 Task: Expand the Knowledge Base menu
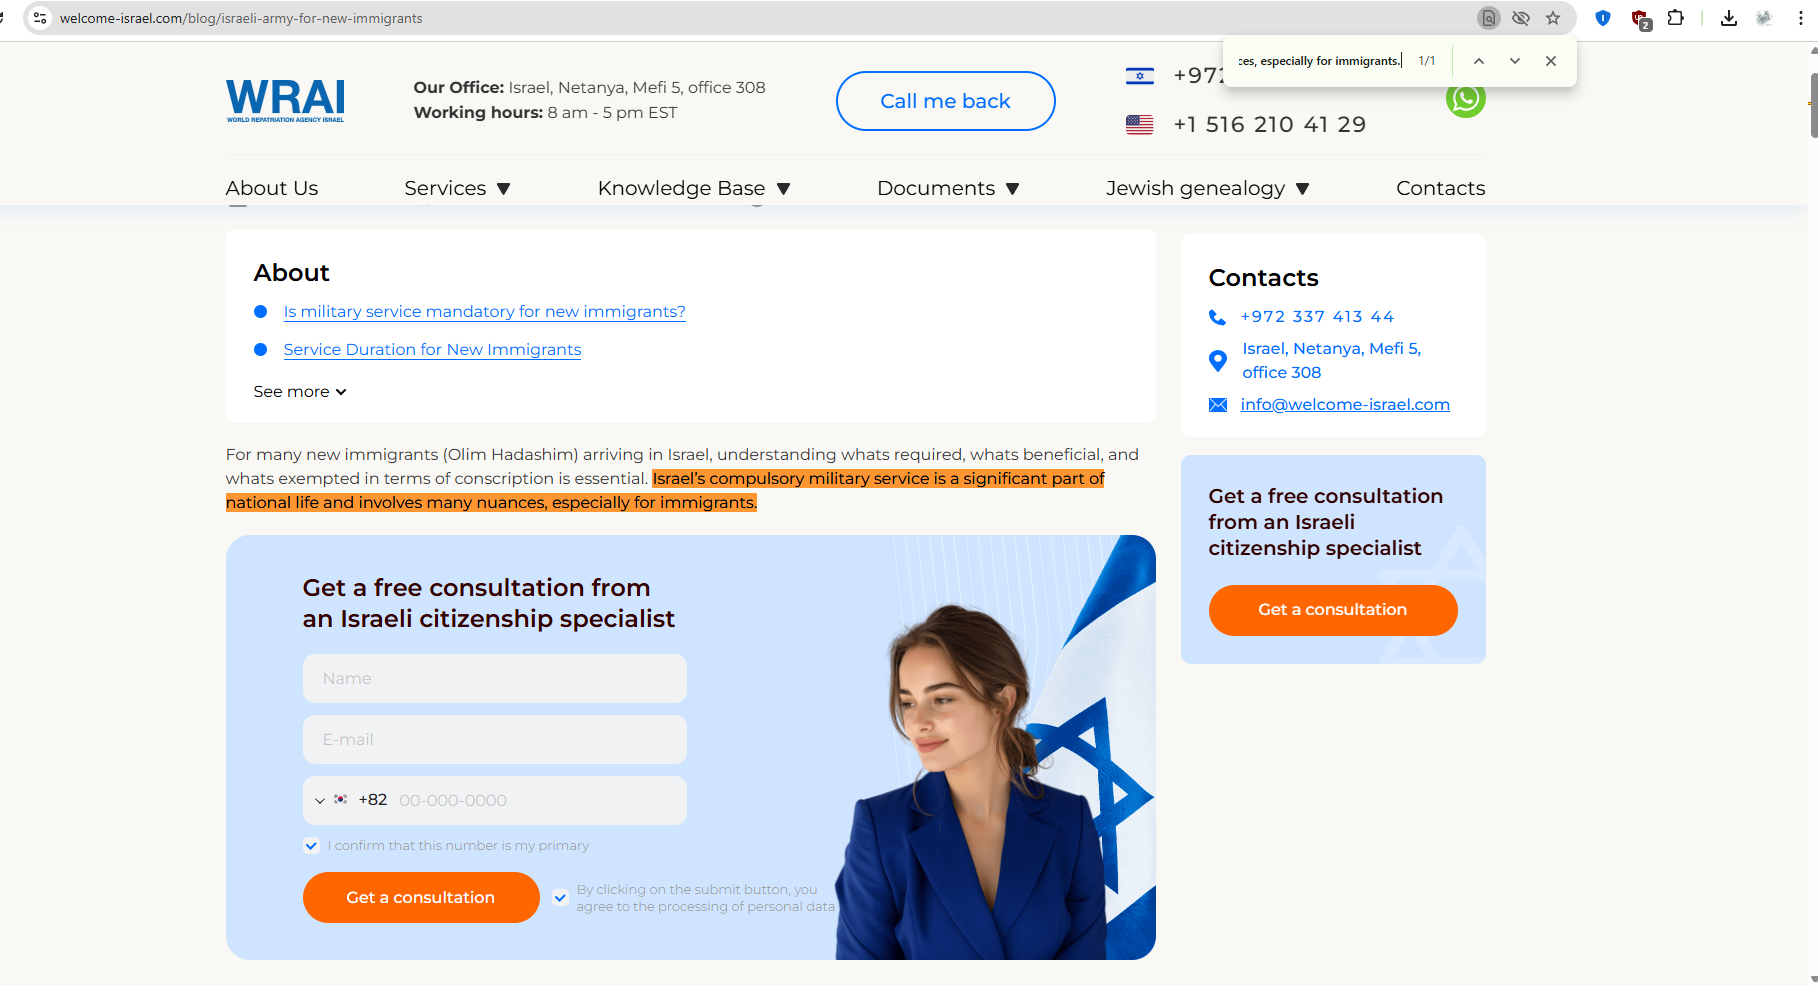pos(694,188)
